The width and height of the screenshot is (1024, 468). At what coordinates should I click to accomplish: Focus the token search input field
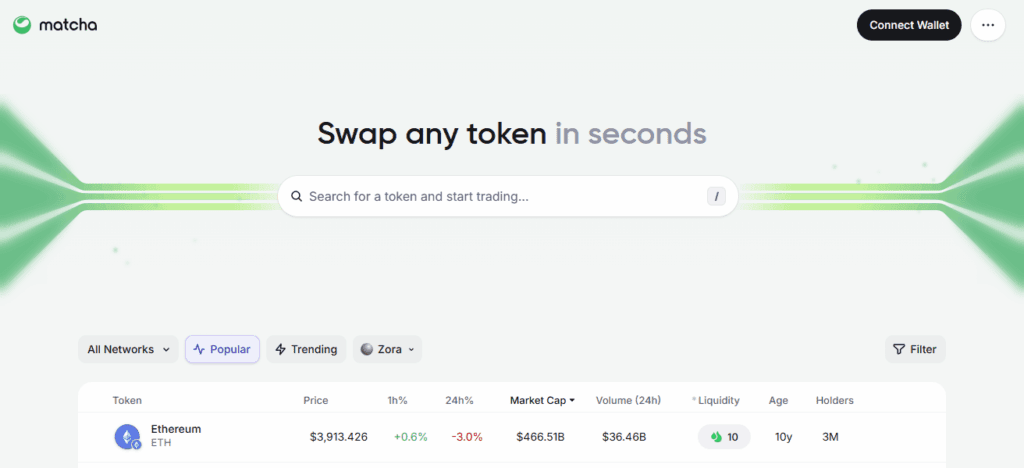[x=500, y=197]
